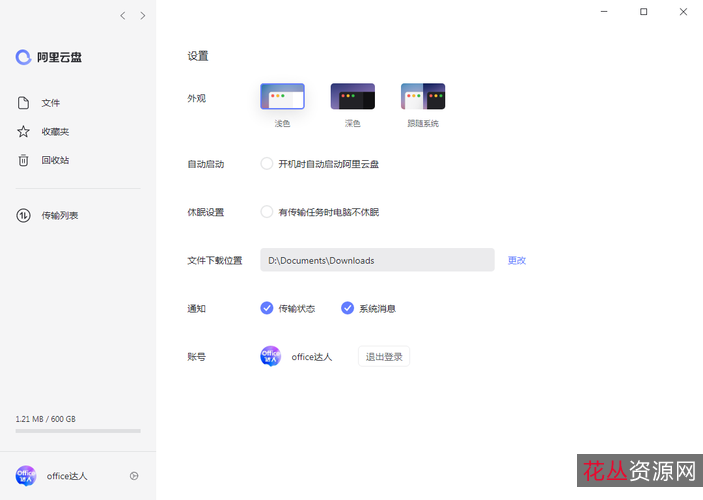Uncheck 系统消息 notification checkbox
703x500 pixels.
(347, 308)
